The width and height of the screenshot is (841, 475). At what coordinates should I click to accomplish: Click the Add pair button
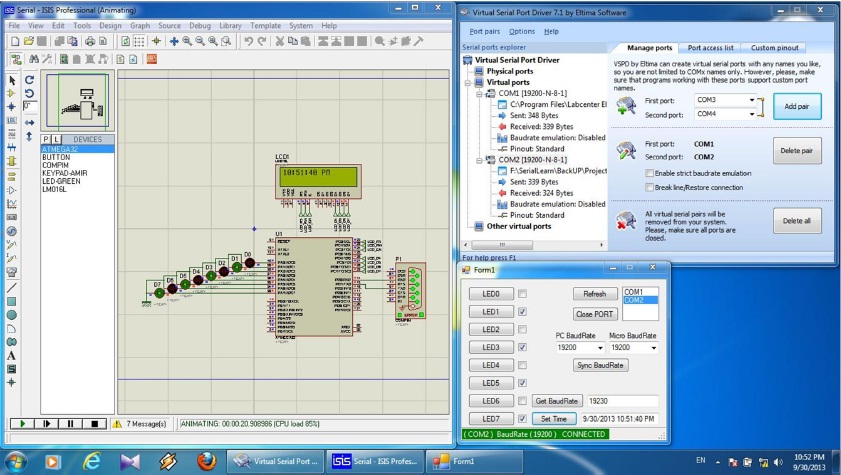pos(797,106)
